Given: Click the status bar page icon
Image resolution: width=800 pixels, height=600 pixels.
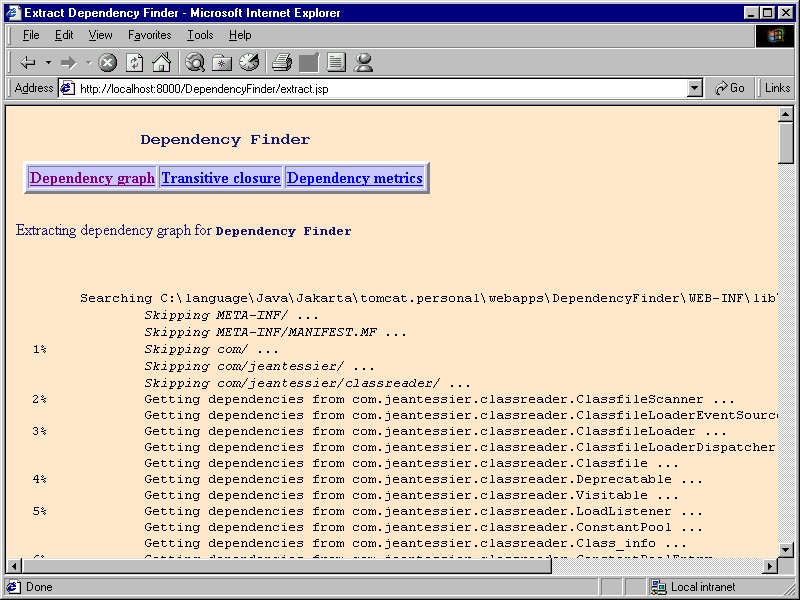Looking at the screenshot, I should [x=14, y=587].
